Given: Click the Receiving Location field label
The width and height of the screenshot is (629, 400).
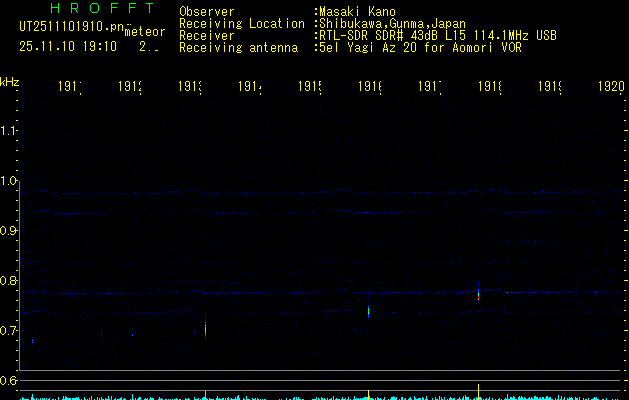Looking at the screenshot, I should (x=241, y=24).
